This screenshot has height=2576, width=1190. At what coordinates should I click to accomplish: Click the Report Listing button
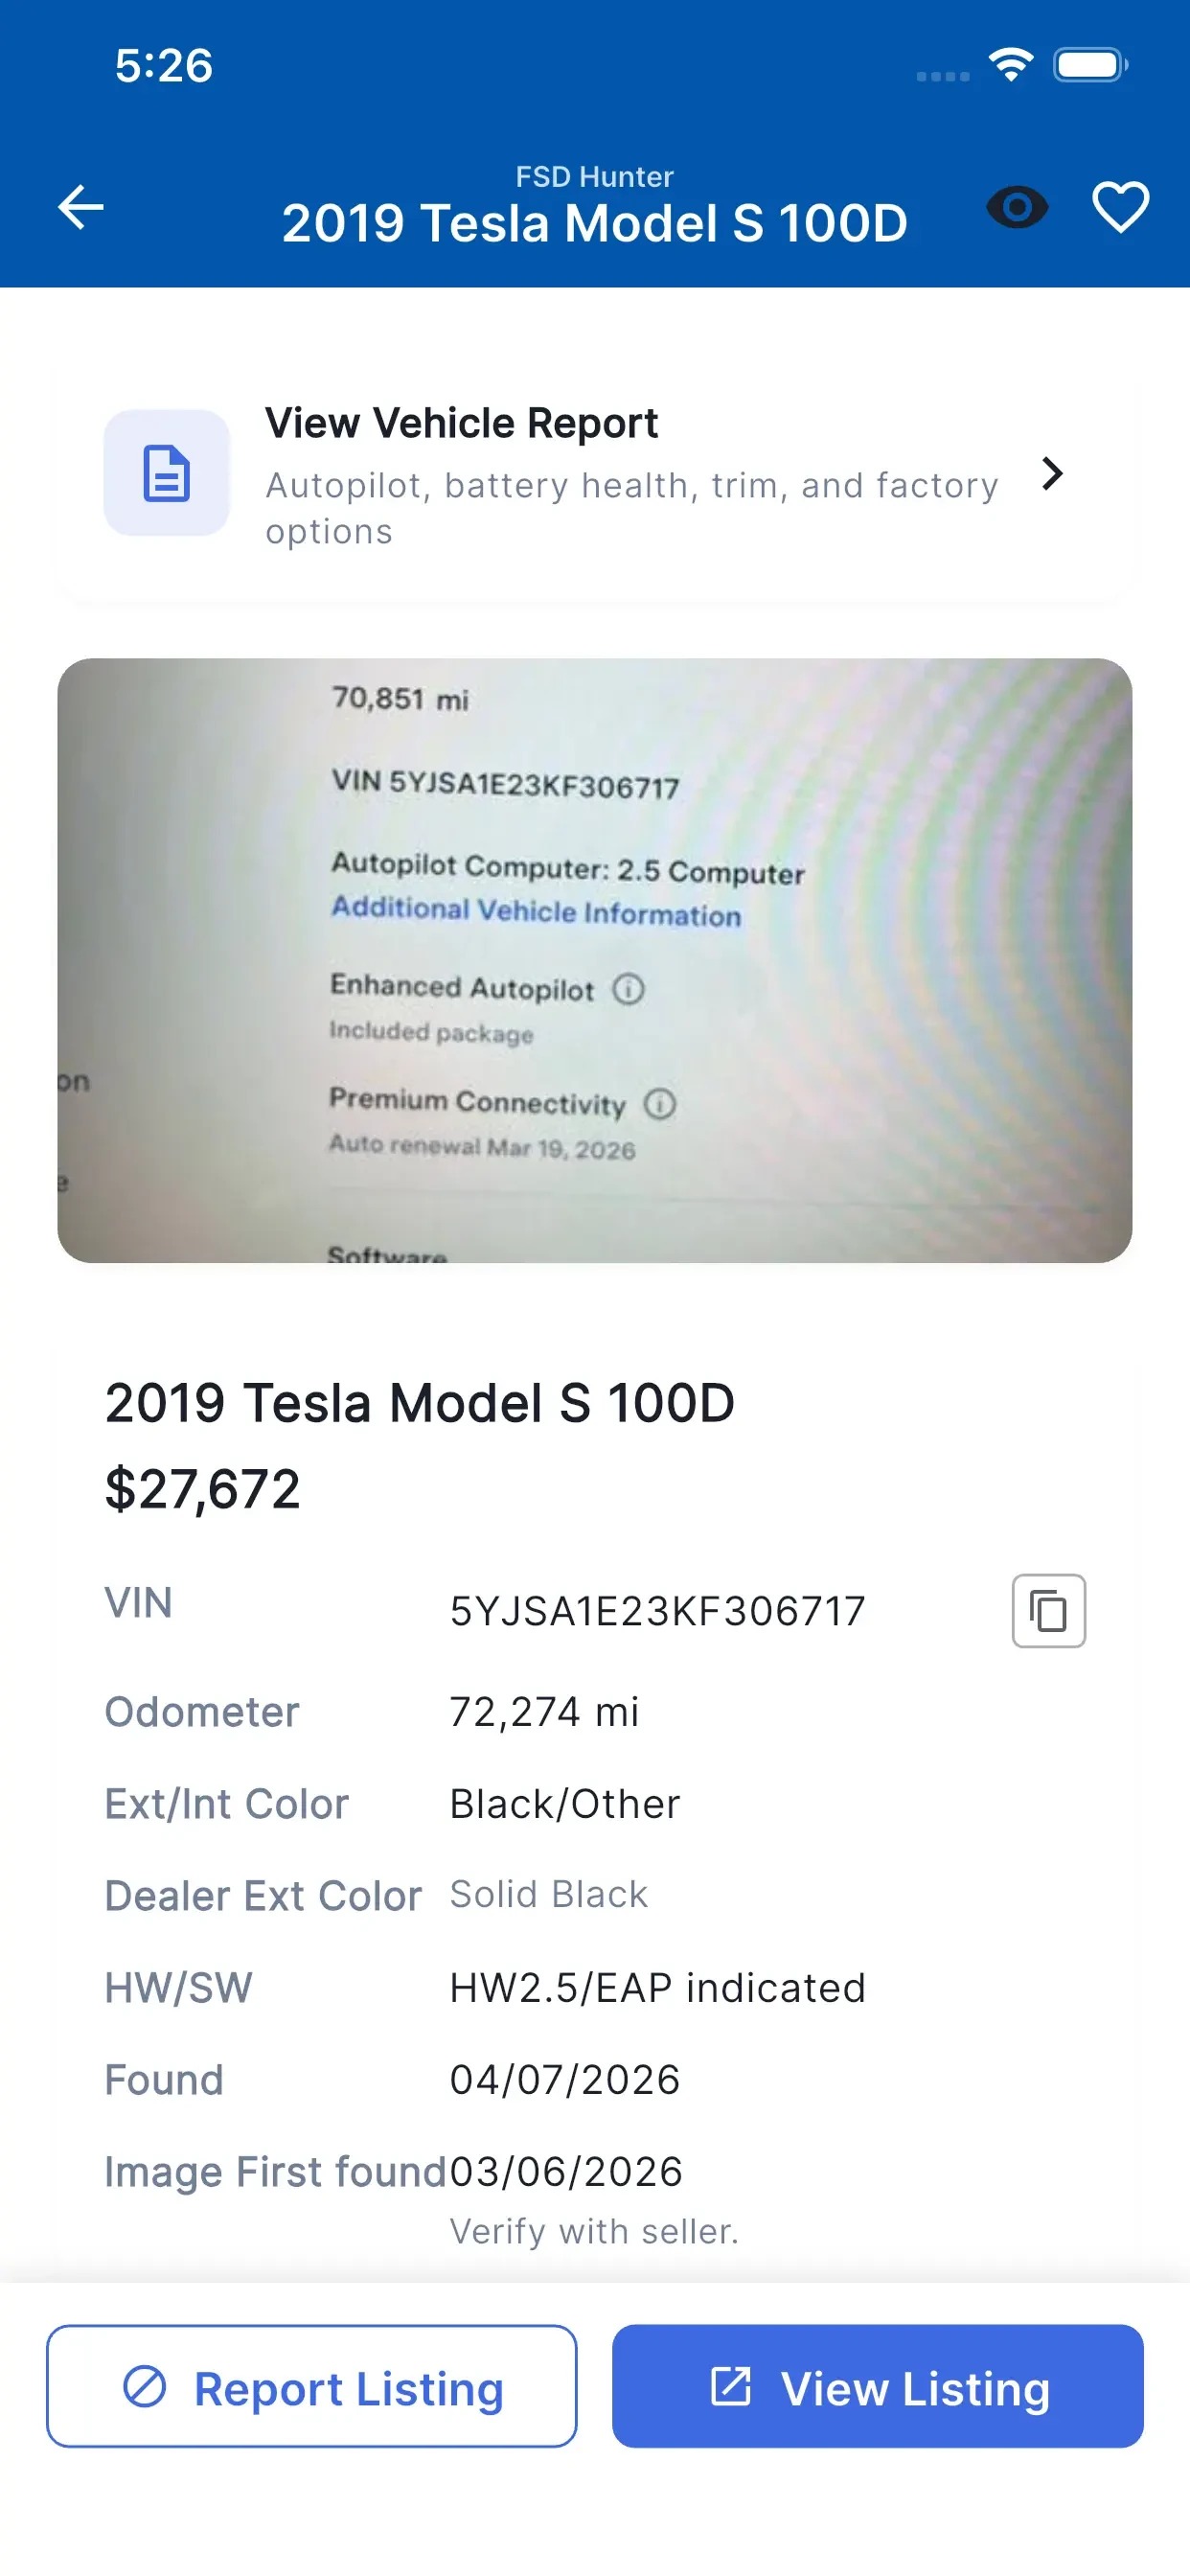(311, 2386)
